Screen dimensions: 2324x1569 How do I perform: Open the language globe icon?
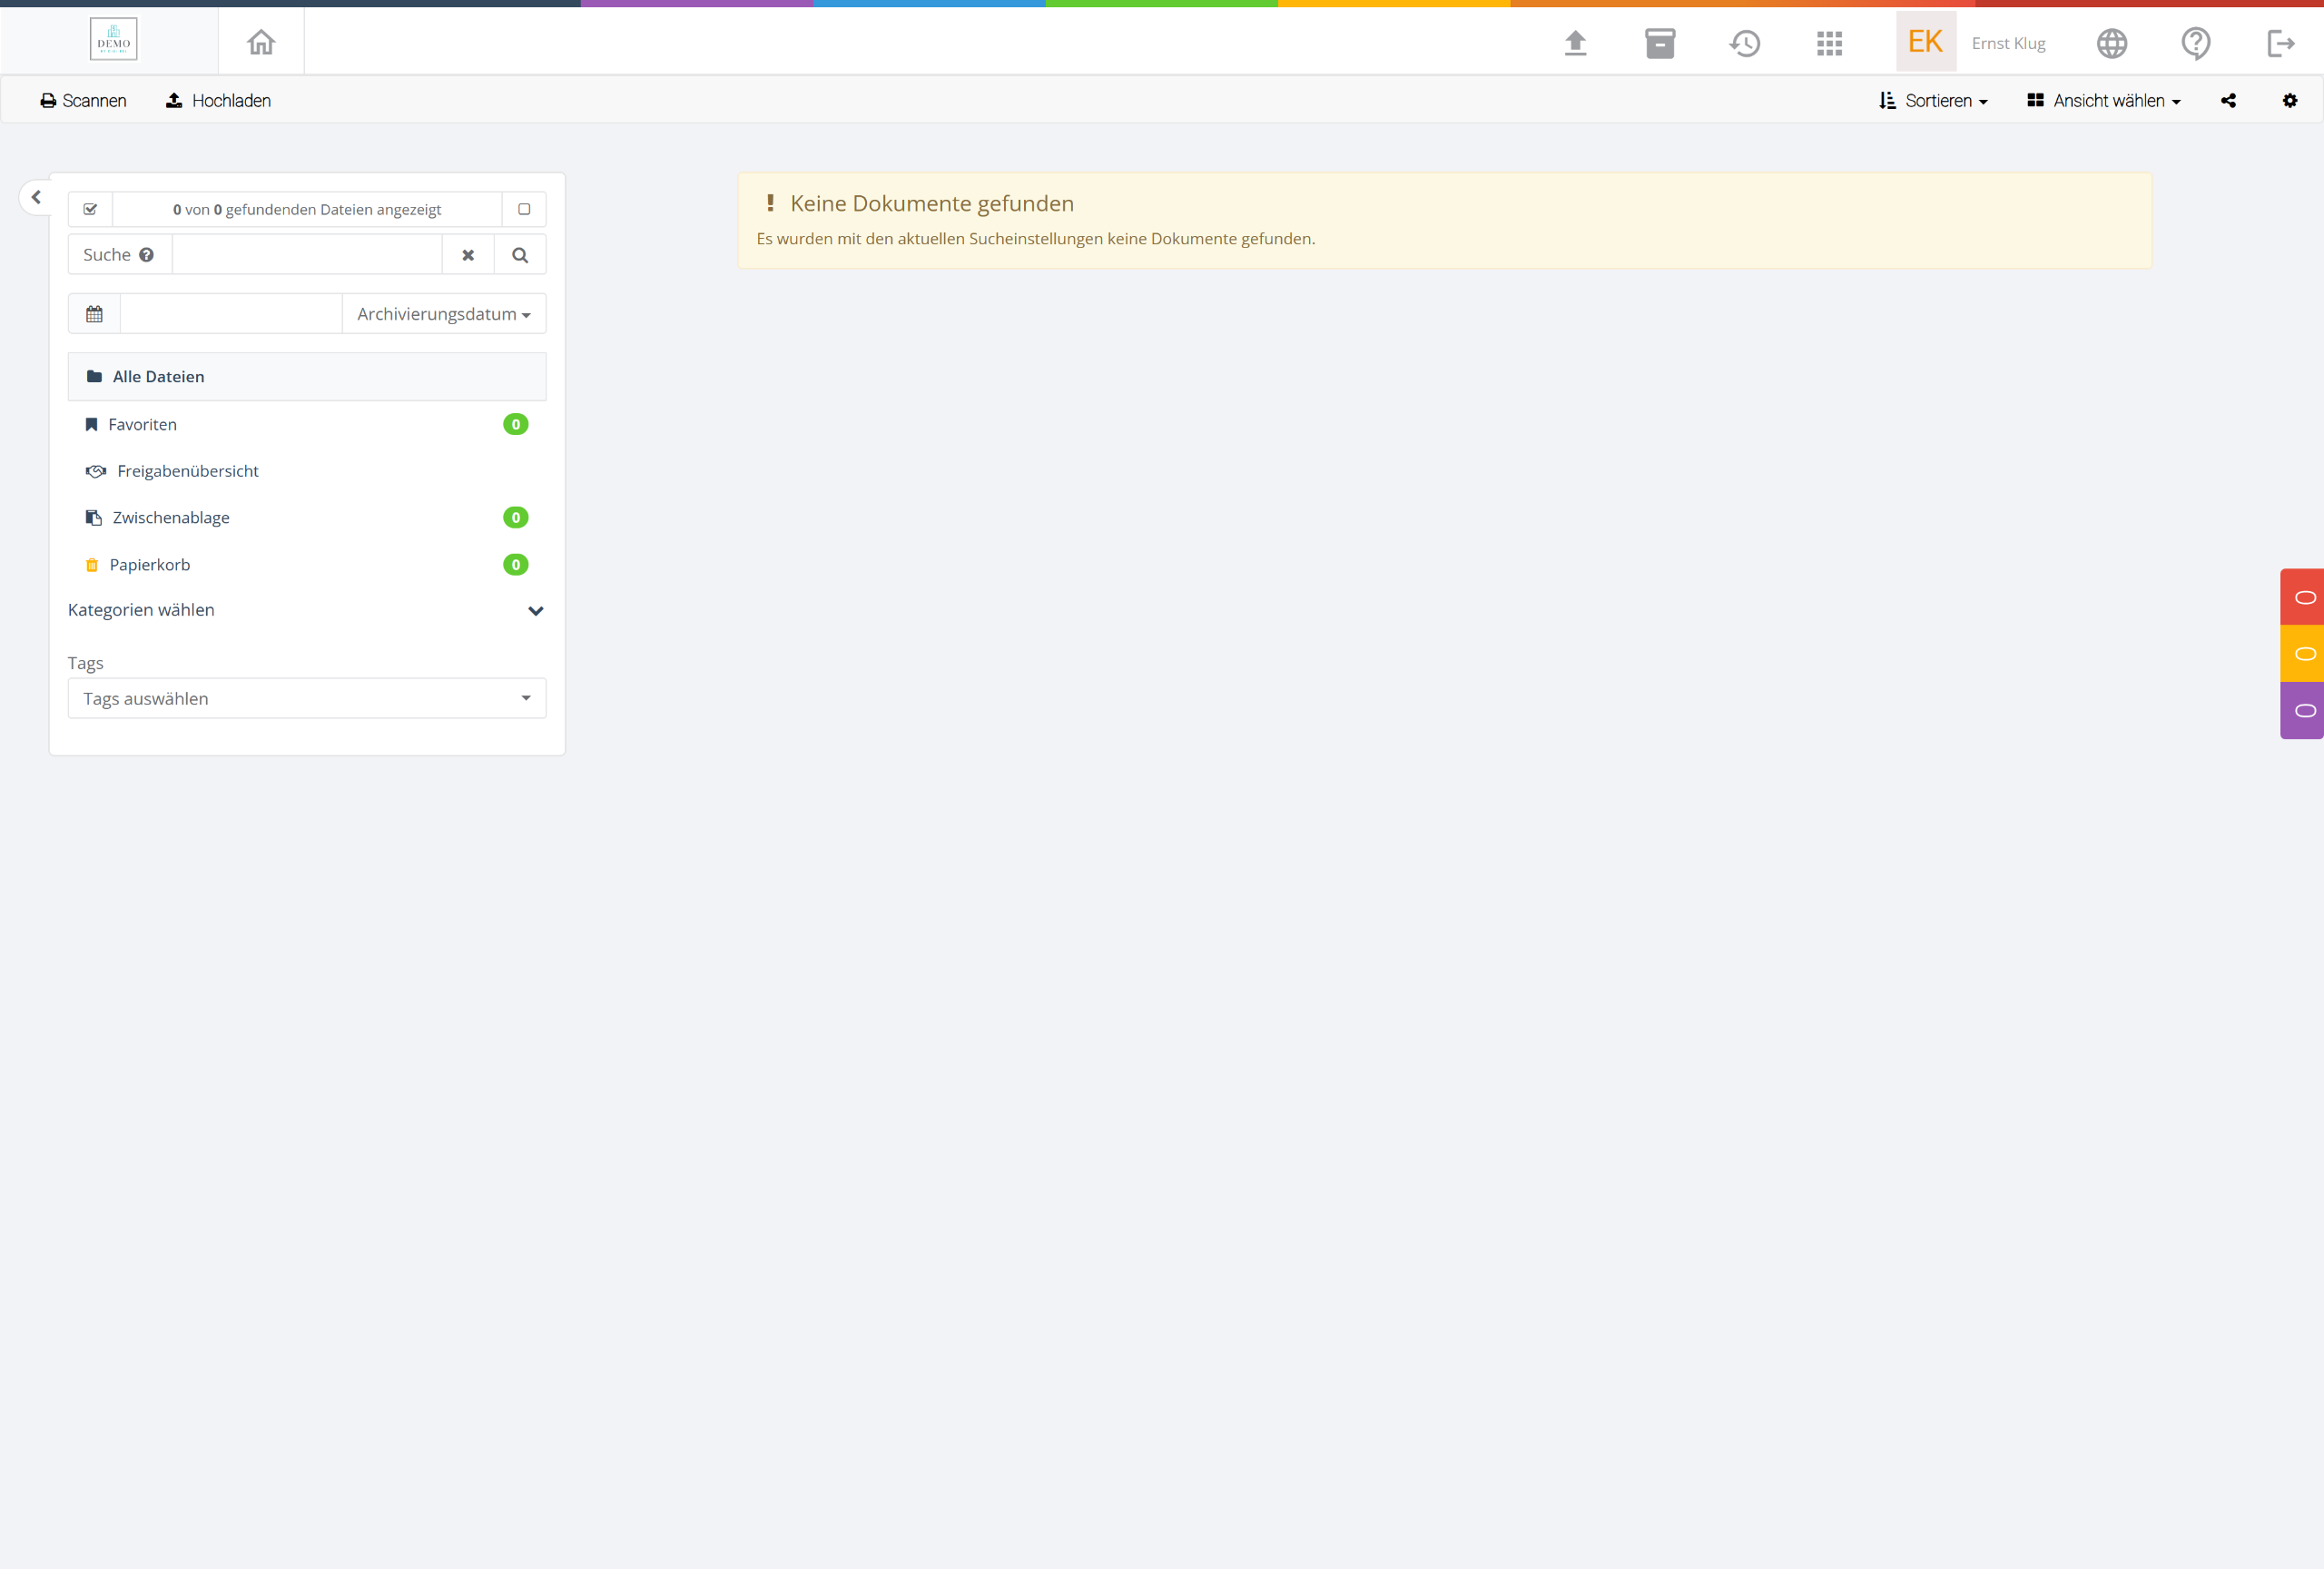tap(2111, 43)
